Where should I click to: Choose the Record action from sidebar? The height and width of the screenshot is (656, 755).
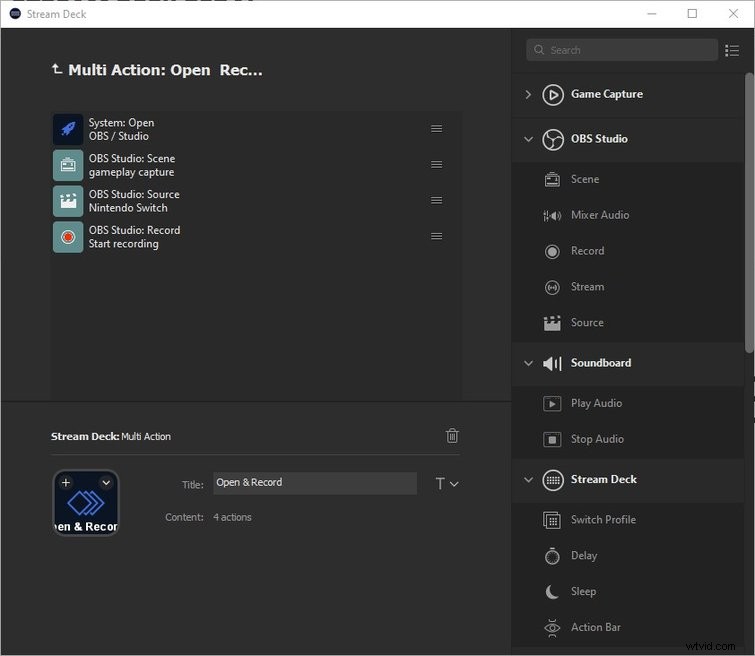pyautogui.click(x=587, y=251)
